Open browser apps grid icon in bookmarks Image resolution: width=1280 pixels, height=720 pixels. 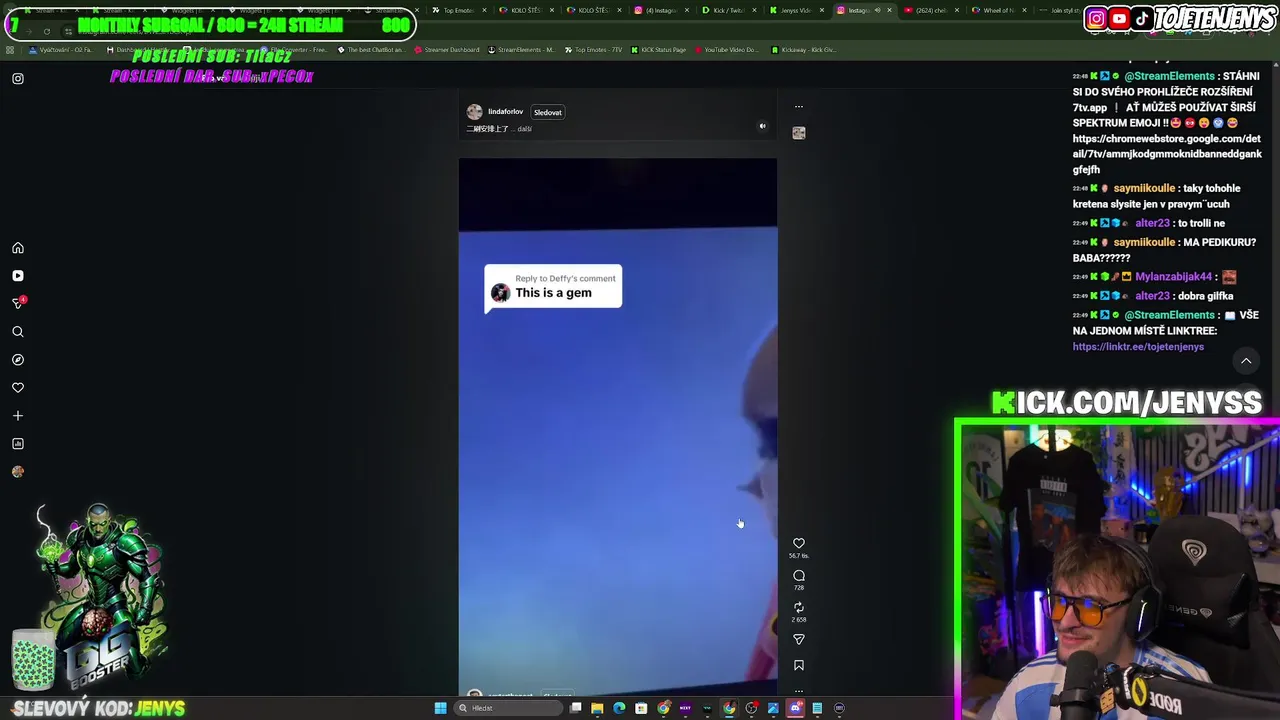(x=10, y=50)
